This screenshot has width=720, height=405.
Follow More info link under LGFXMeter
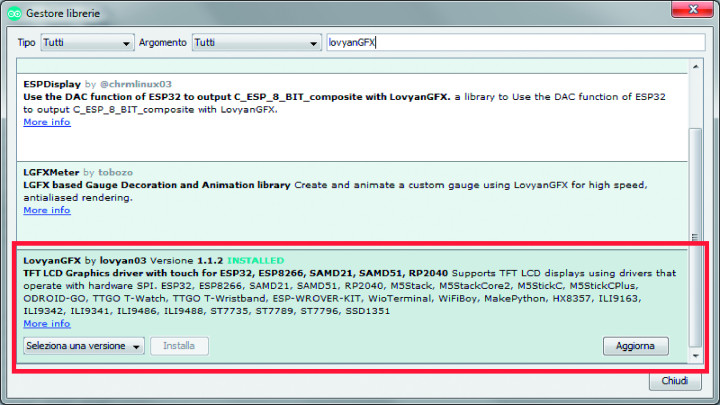click(x=47, y=210)
